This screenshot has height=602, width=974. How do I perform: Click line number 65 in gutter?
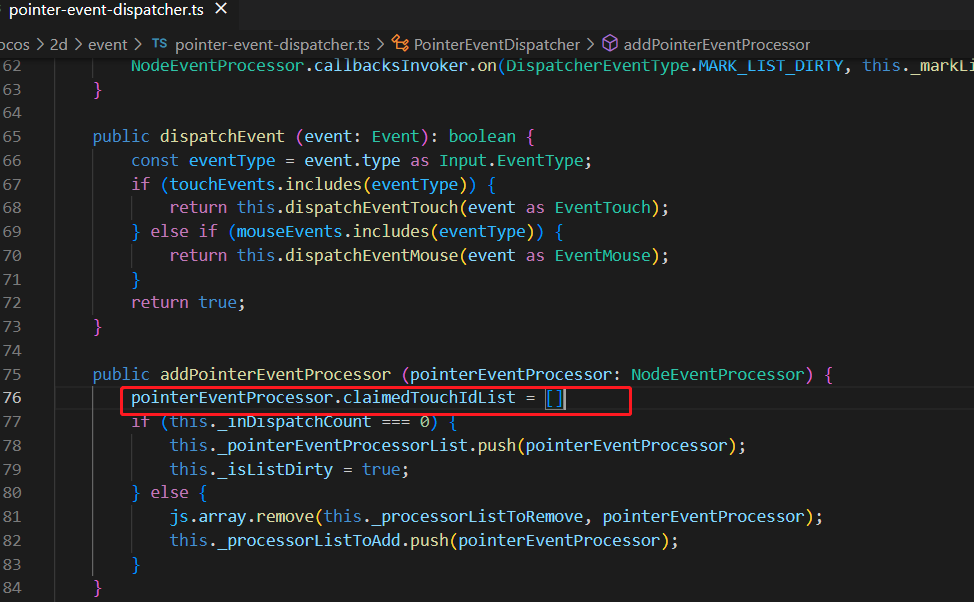point(12,137)
